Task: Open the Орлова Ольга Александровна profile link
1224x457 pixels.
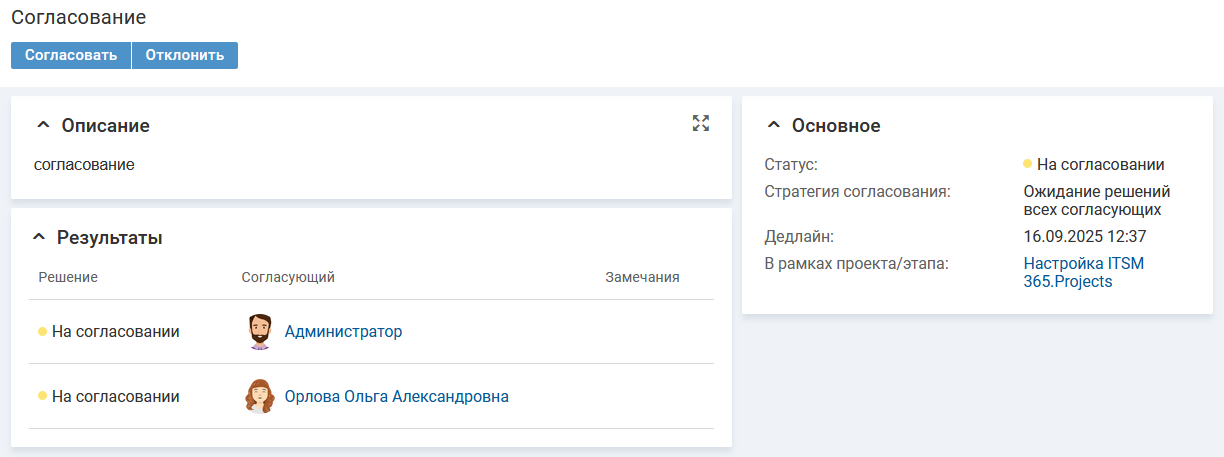Action: [396, 397]
